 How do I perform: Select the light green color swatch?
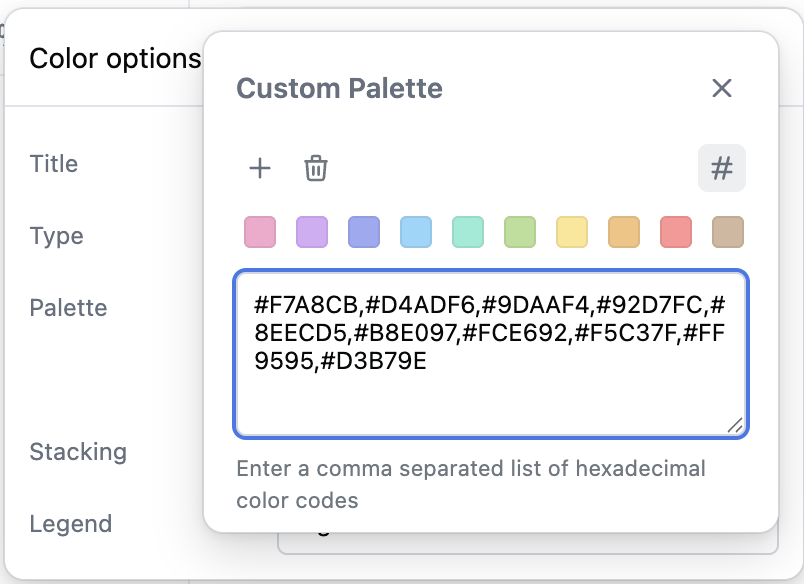[520, 232]
